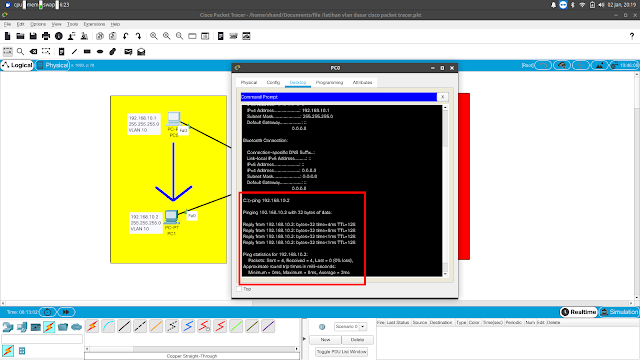Close the Command Prompt with X button

442,97
